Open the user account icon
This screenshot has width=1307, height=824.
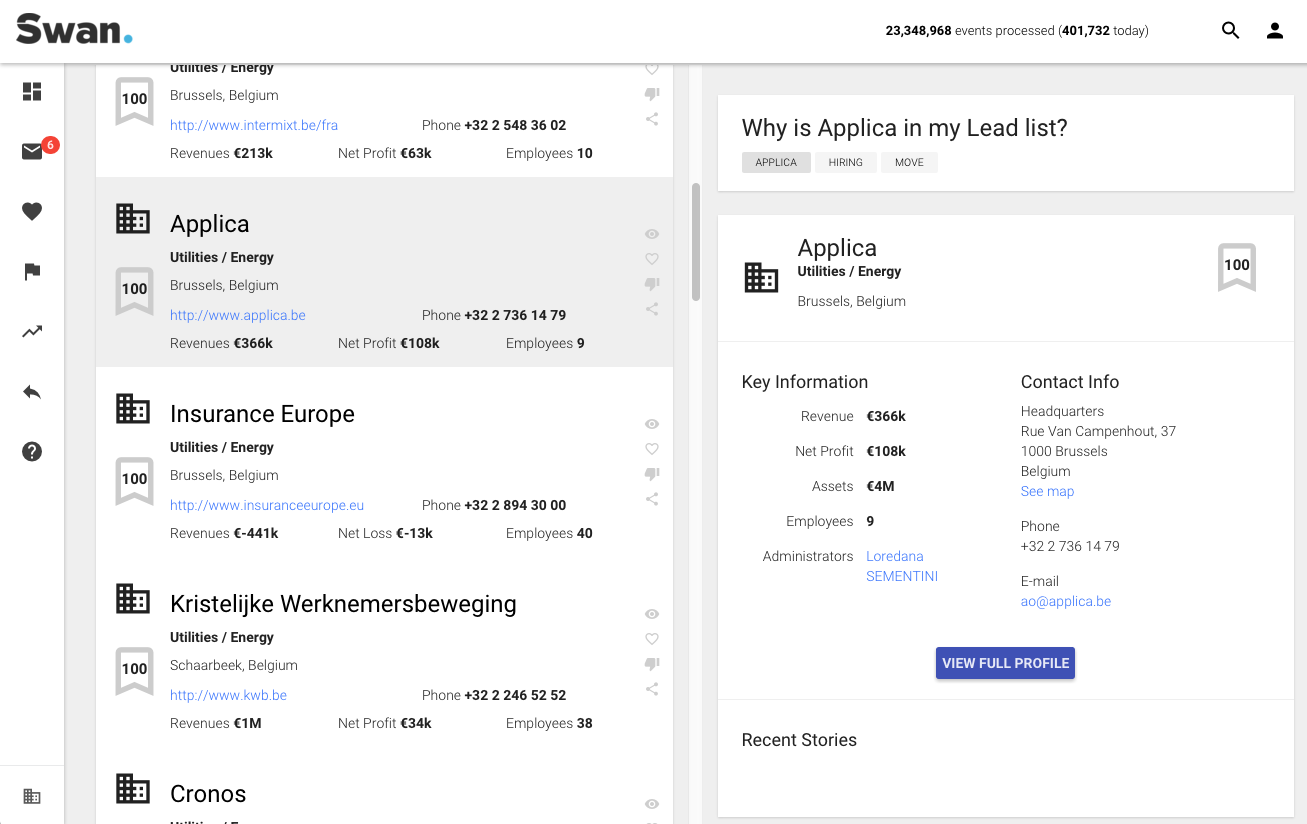pos(1275,31)
